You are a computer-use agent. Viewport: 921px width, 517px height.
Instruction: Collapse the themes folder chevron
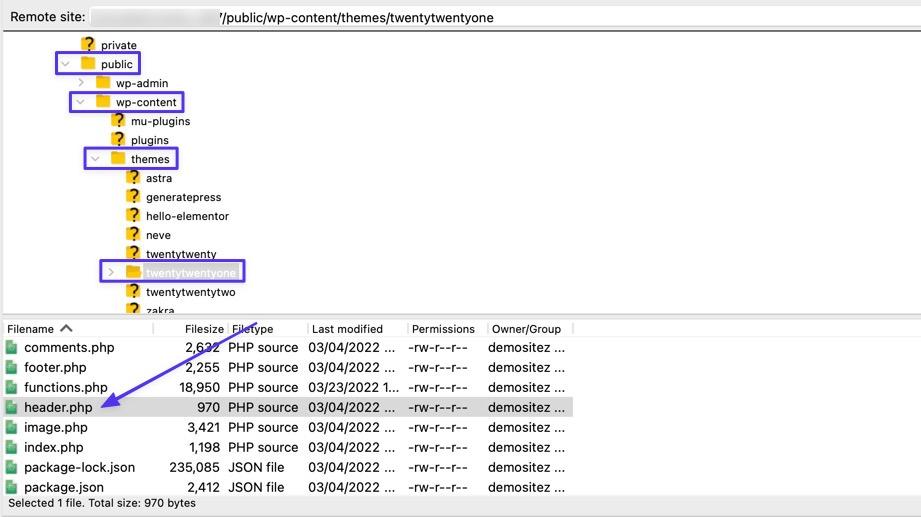(96, 159)
